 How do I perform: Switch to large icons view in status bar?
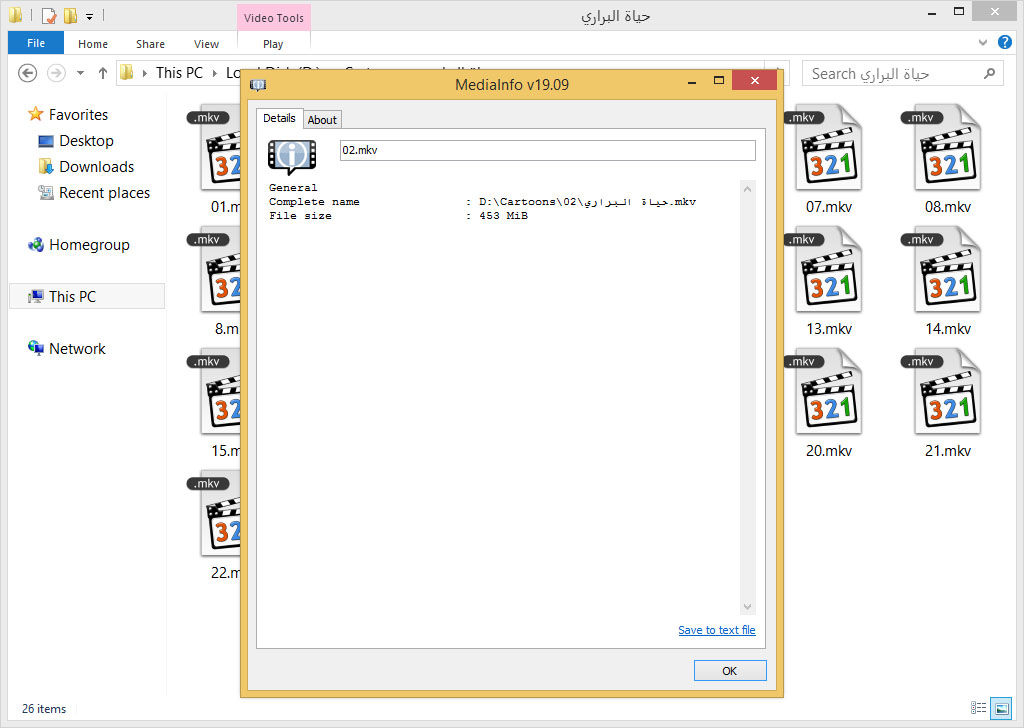(1001, 708)
